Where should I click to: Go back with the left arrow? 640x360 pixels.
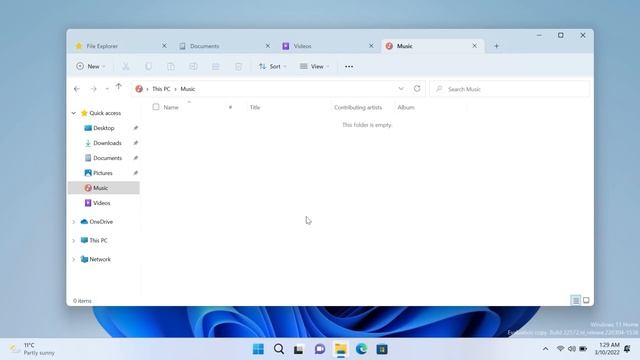[x=77, y=89]
